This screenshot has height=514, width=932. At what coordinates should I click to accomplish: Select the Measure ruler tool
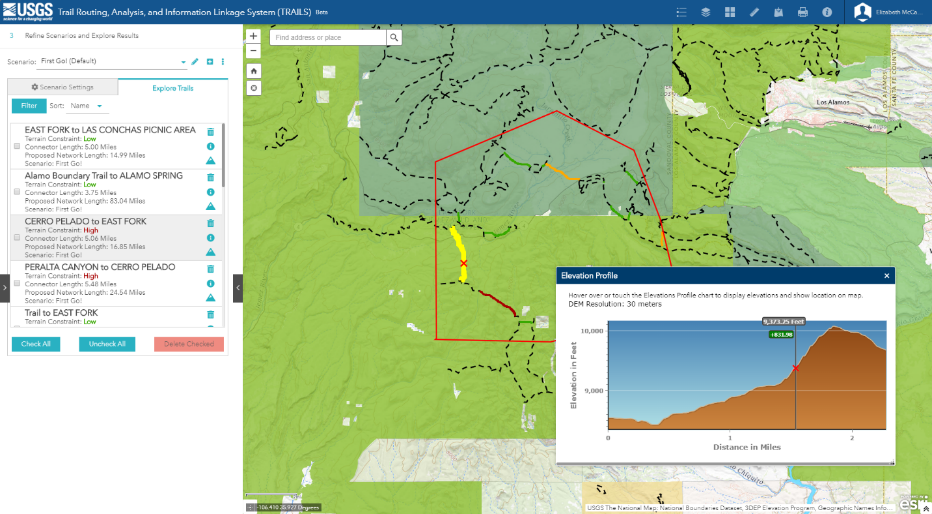click(x=754, y=12)
